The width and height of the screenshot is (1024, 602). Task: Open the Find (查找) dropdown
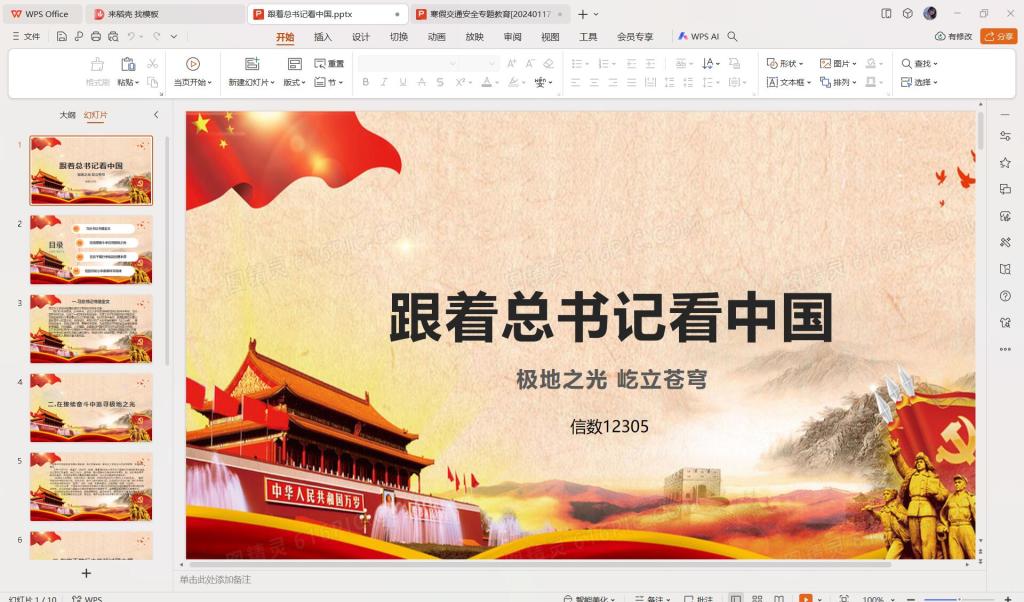[920, 63]
